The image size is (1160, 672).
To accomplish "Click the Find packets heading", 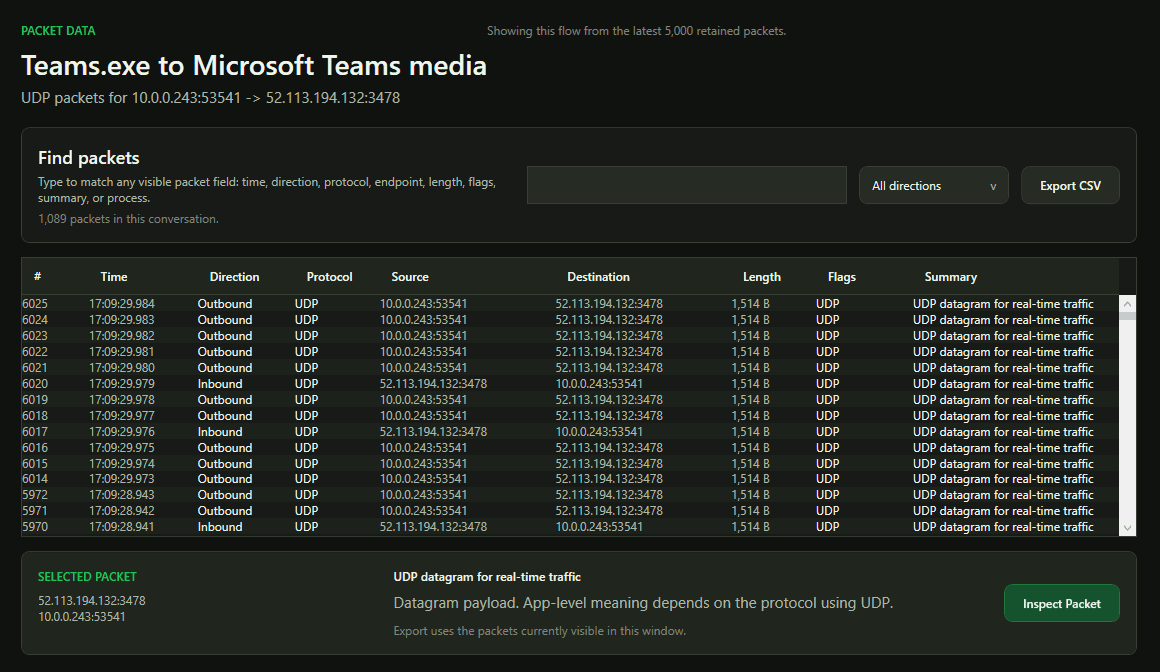I will point(89,158).
